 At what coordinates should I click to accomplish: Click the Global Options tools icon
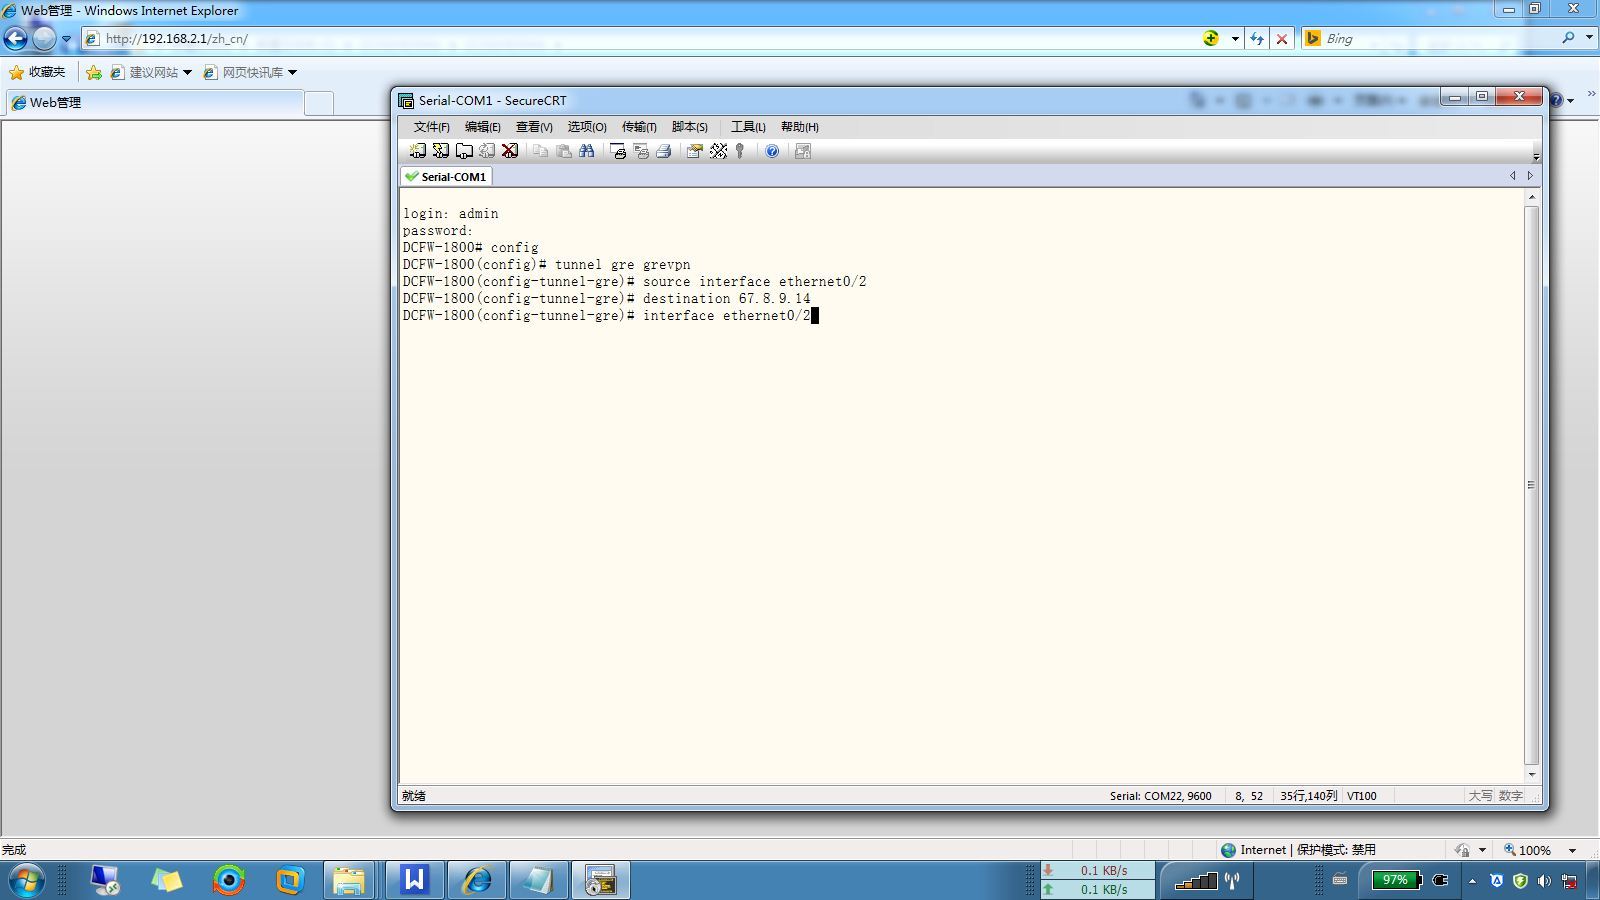(718, 151)
